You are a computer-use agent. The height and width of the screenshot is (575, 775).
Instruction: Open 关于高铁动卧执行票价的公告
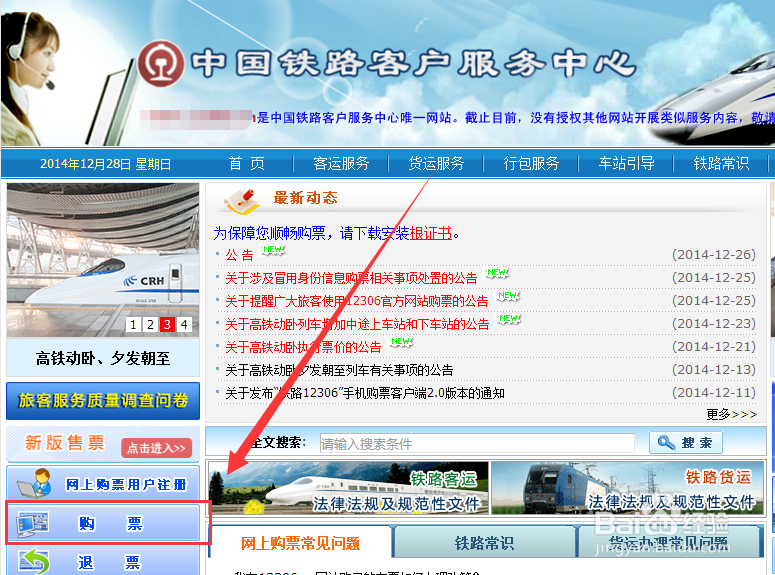pos(303,347)
